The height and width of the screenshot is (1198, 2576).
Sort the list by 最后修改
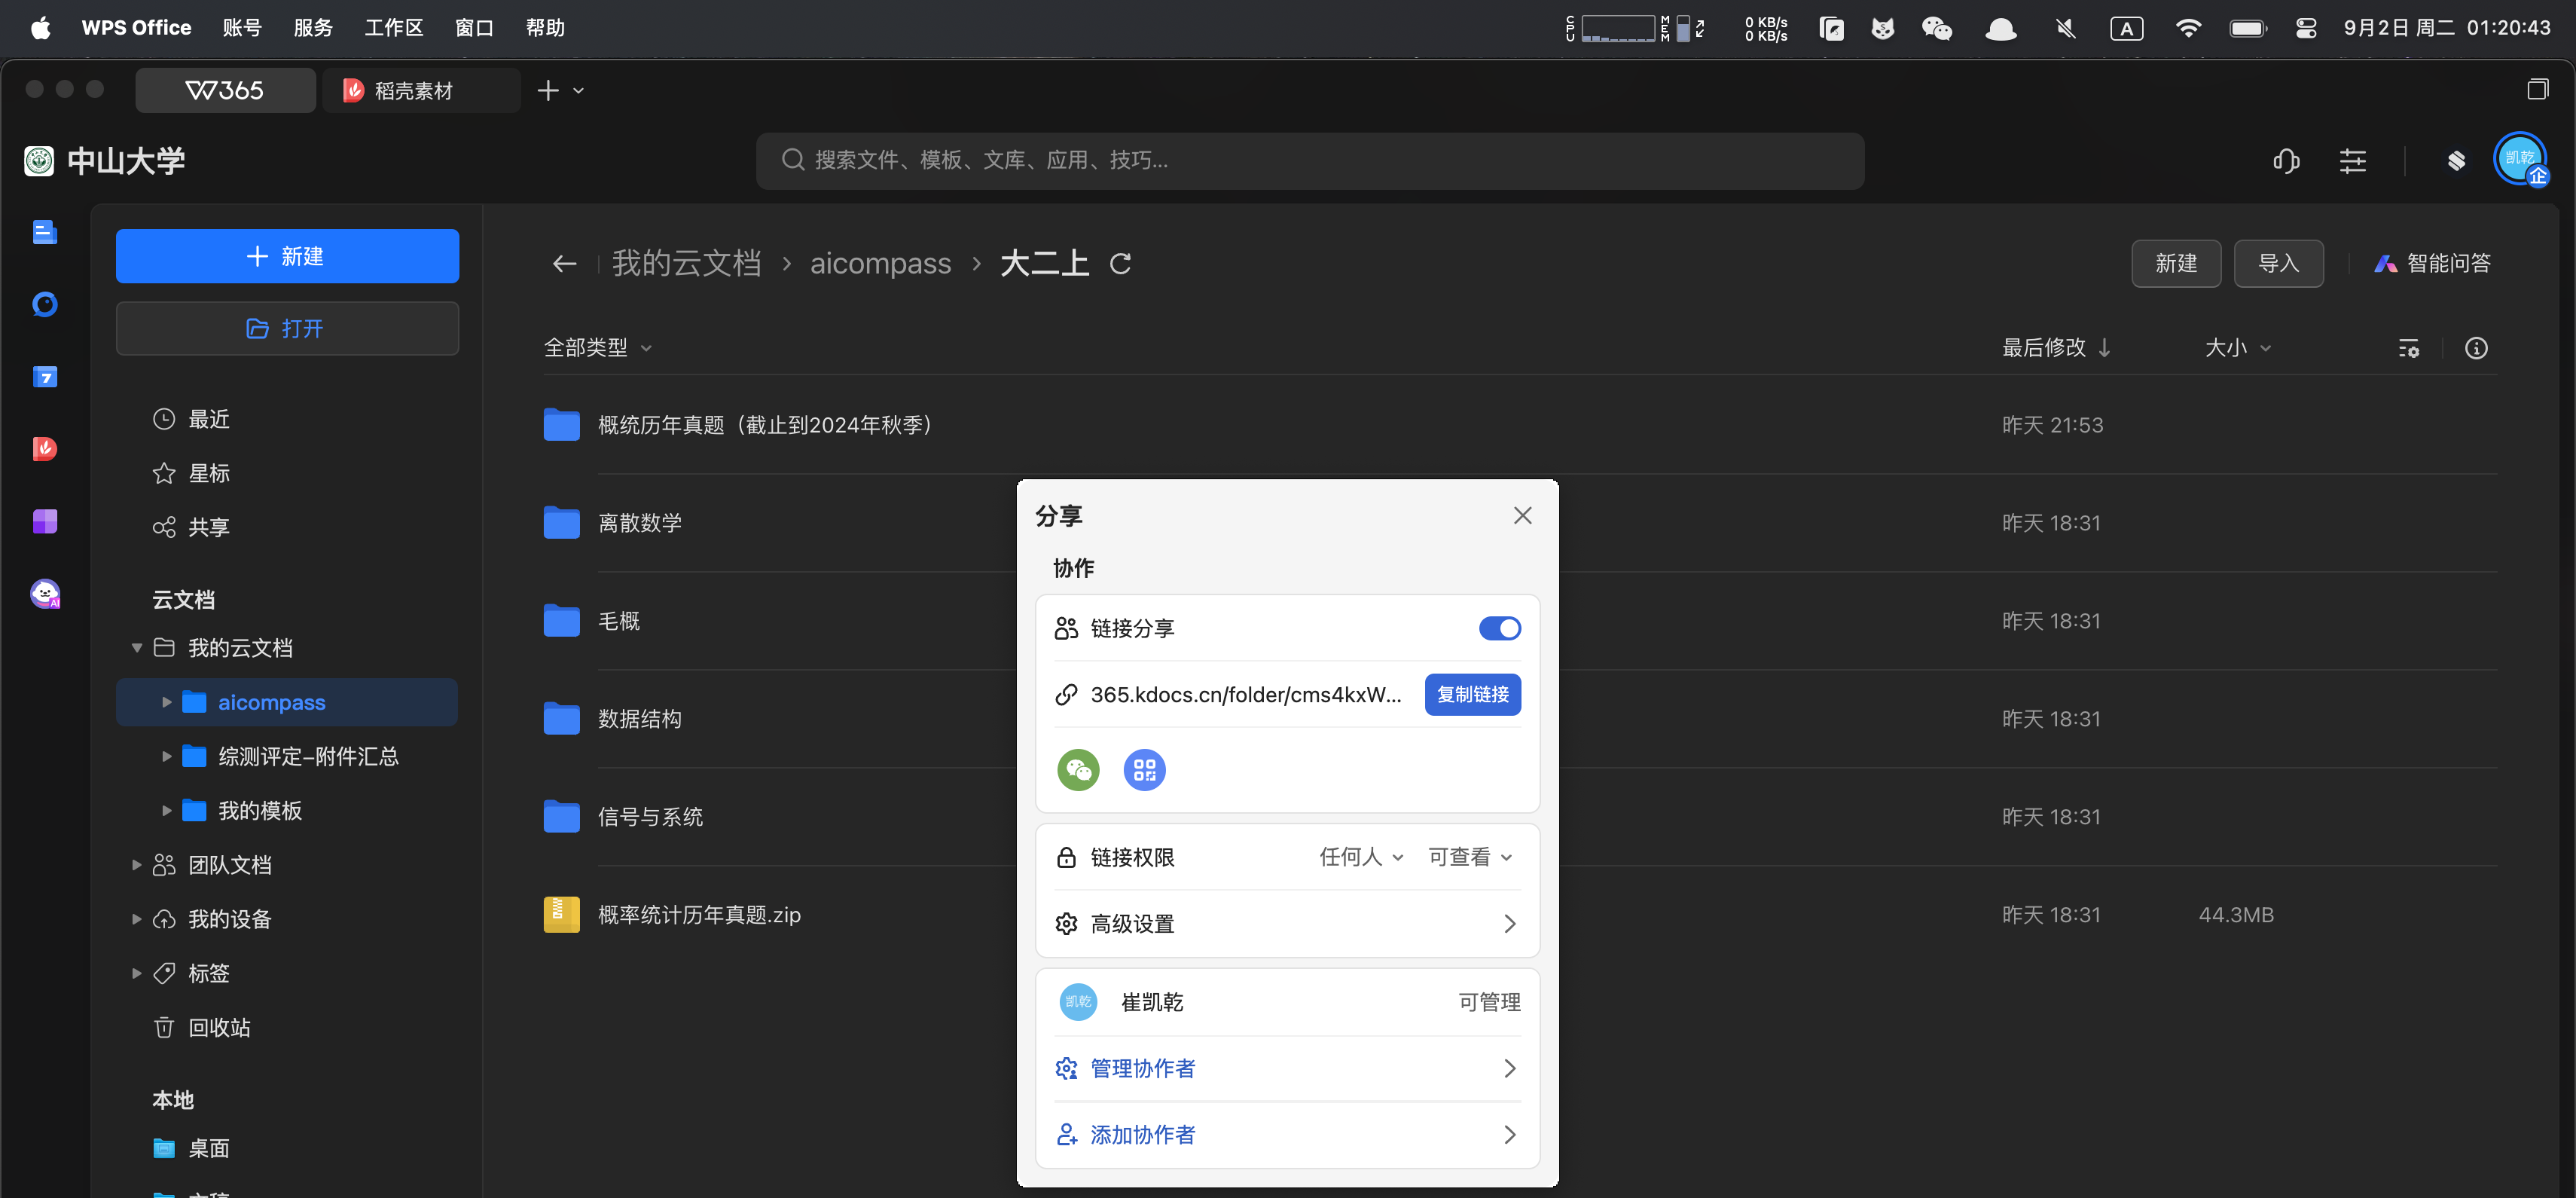2056,348
